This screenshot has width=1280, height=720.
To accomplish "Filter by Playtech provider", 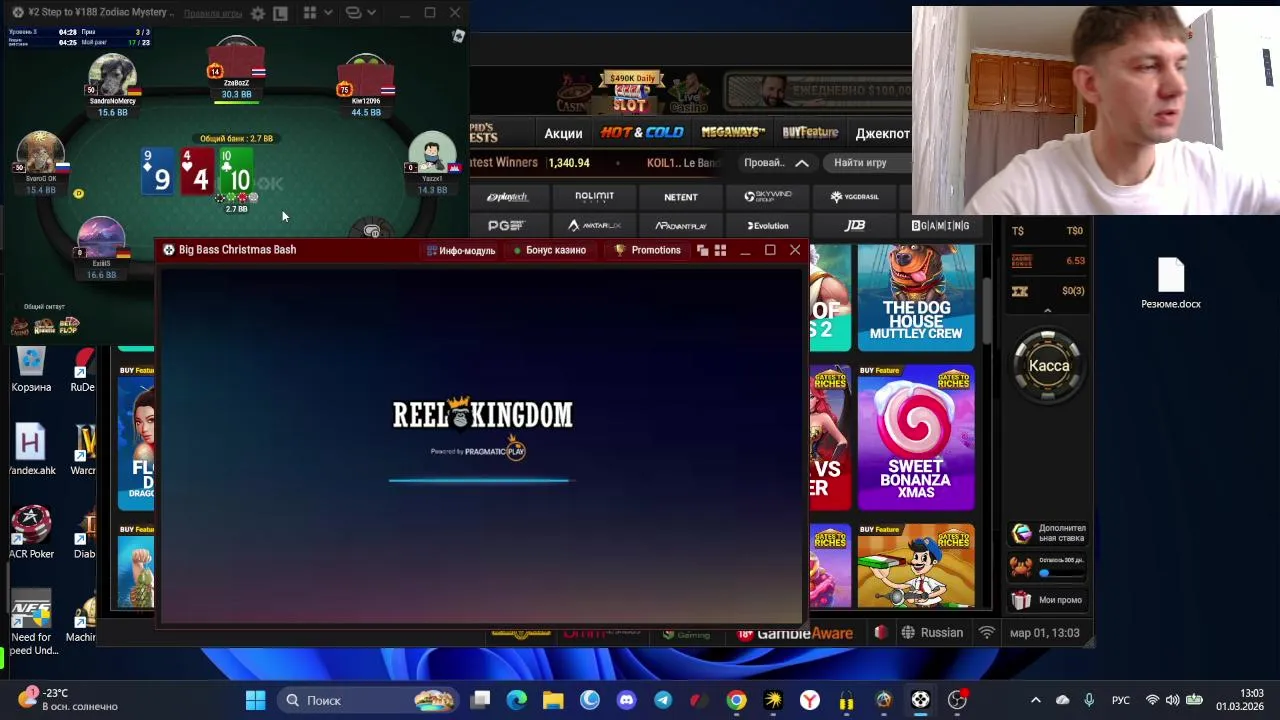I will click(507, 197).
